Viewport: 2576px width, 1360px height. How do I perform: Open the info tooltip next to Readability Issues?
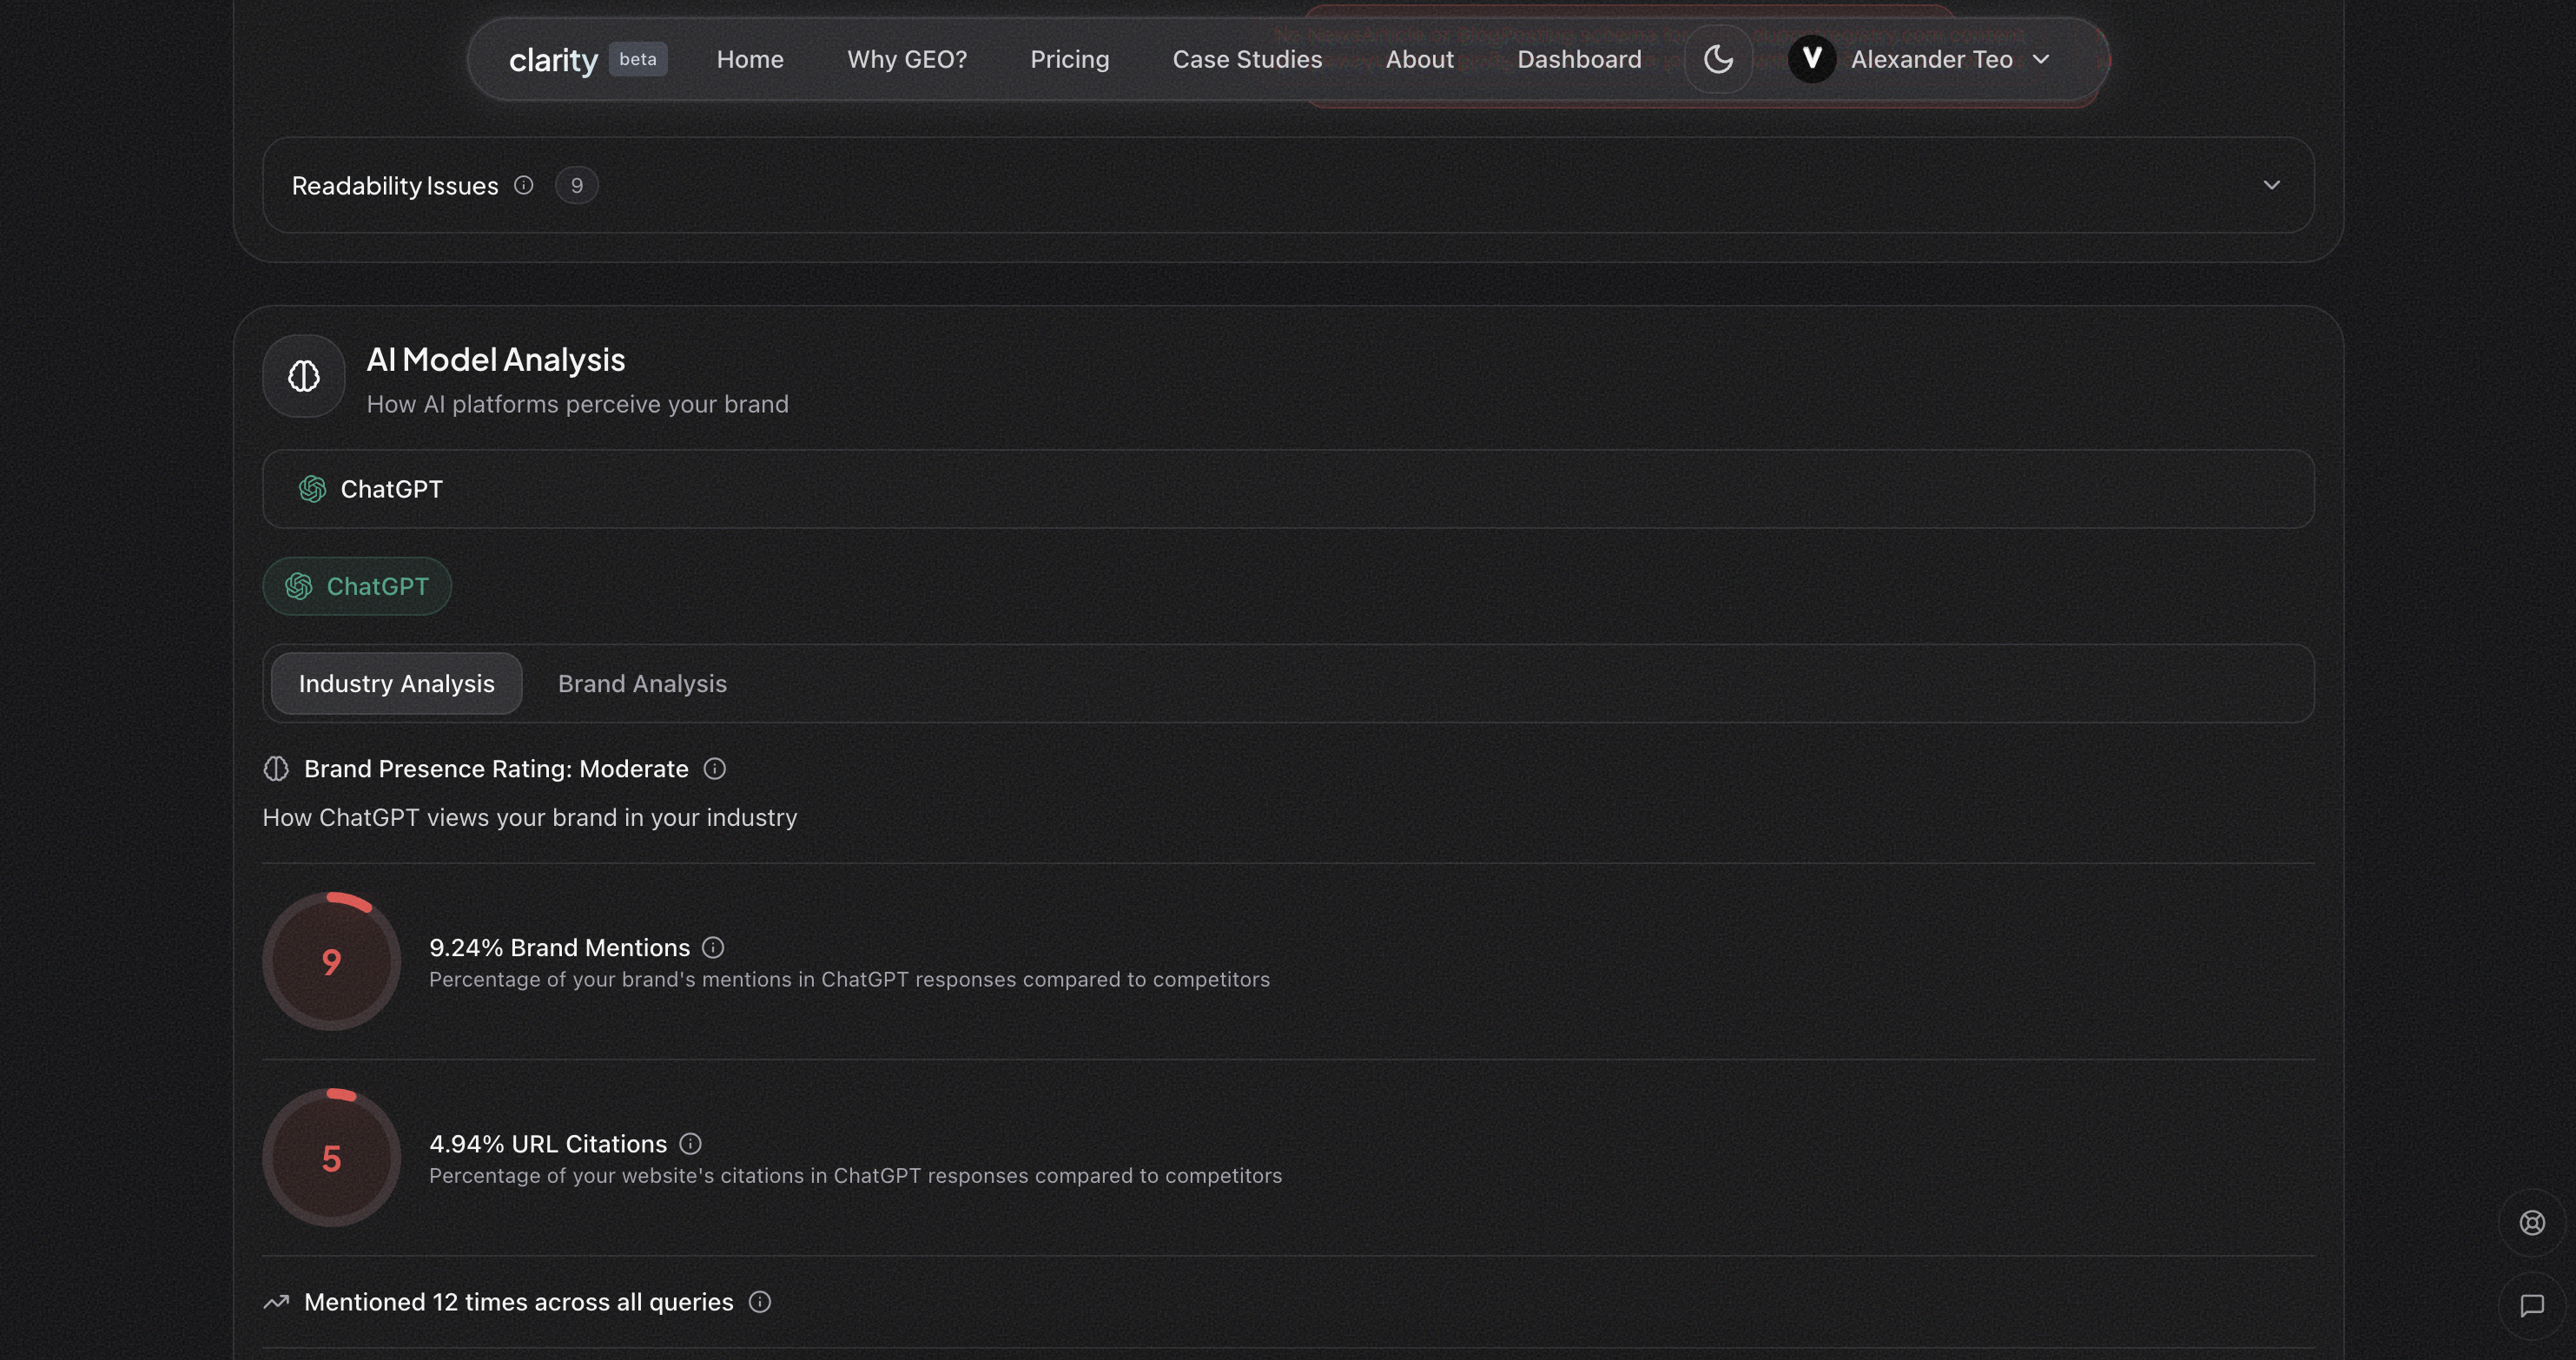[524, 185]
